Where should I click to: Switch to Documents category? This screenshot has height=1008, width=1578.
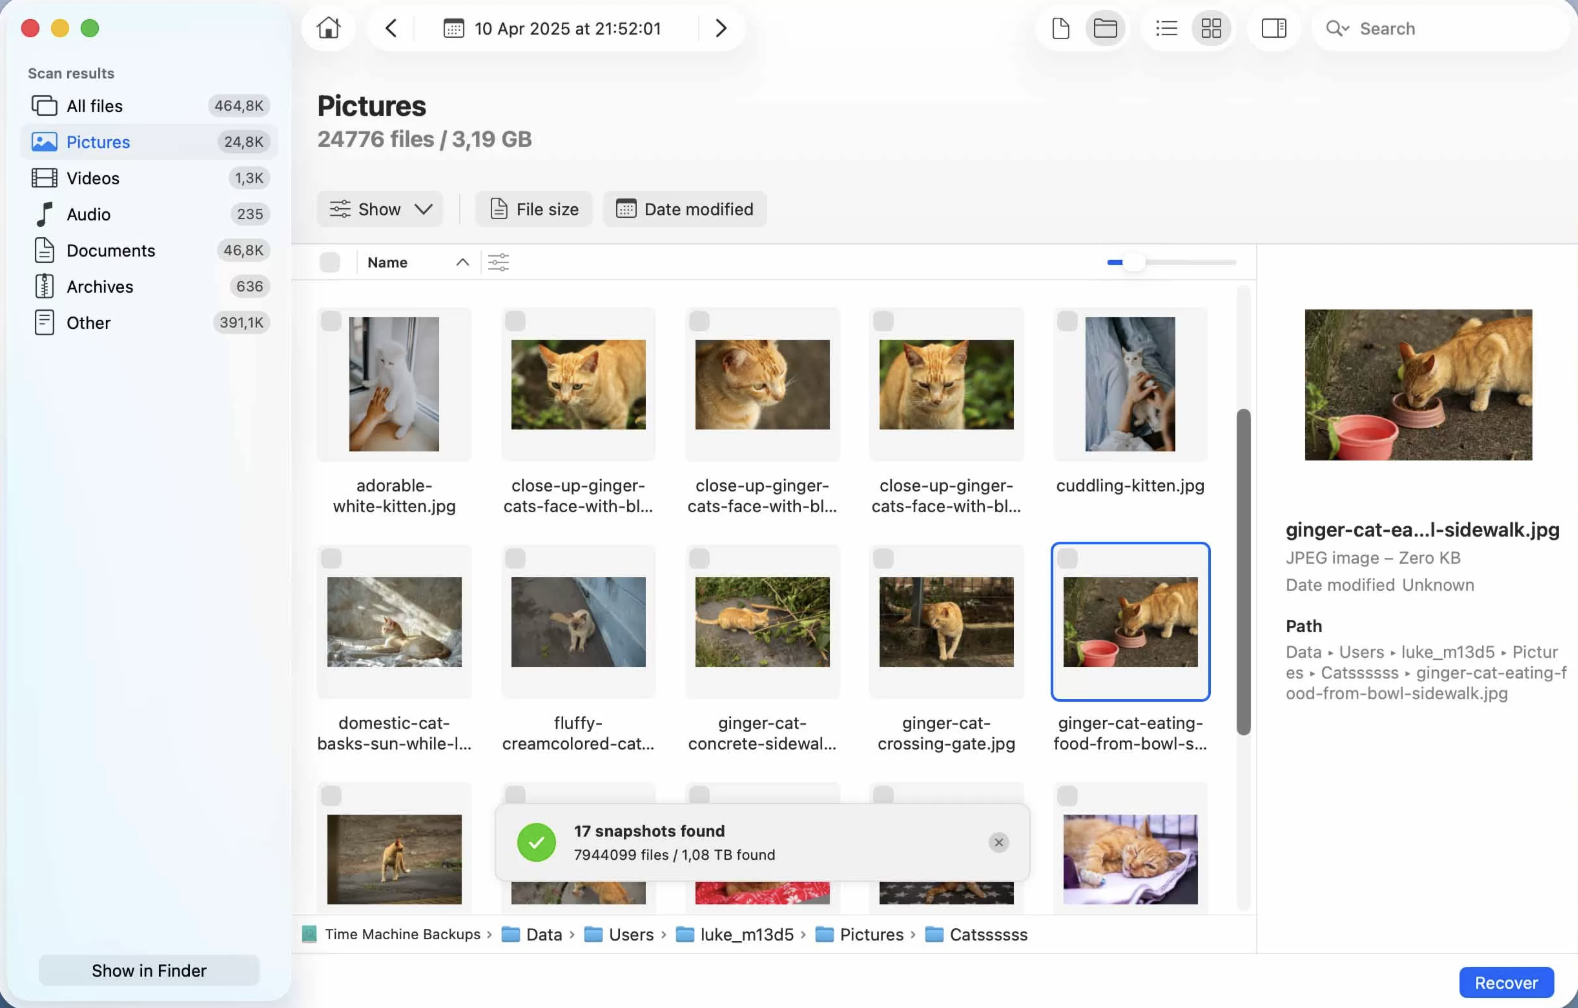149,250
